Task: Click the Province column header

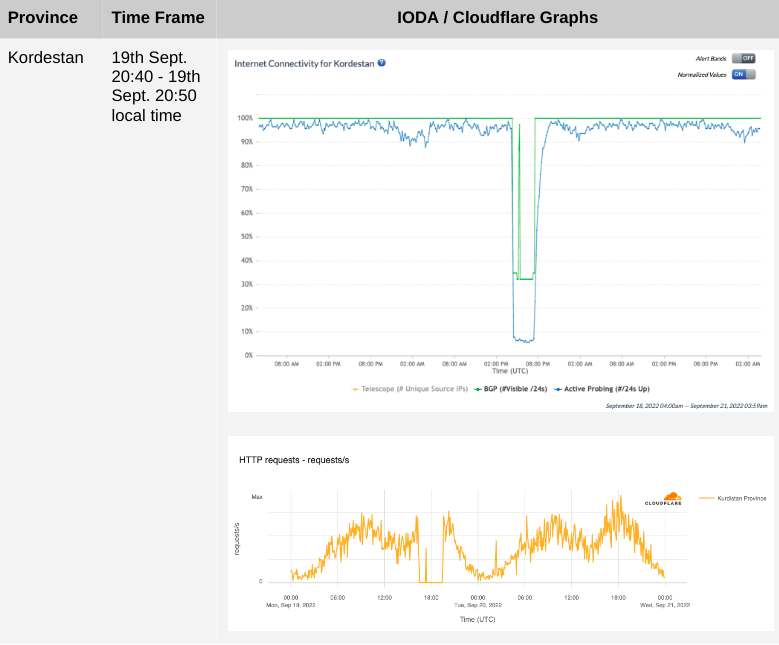Action: tap(43, 17)
